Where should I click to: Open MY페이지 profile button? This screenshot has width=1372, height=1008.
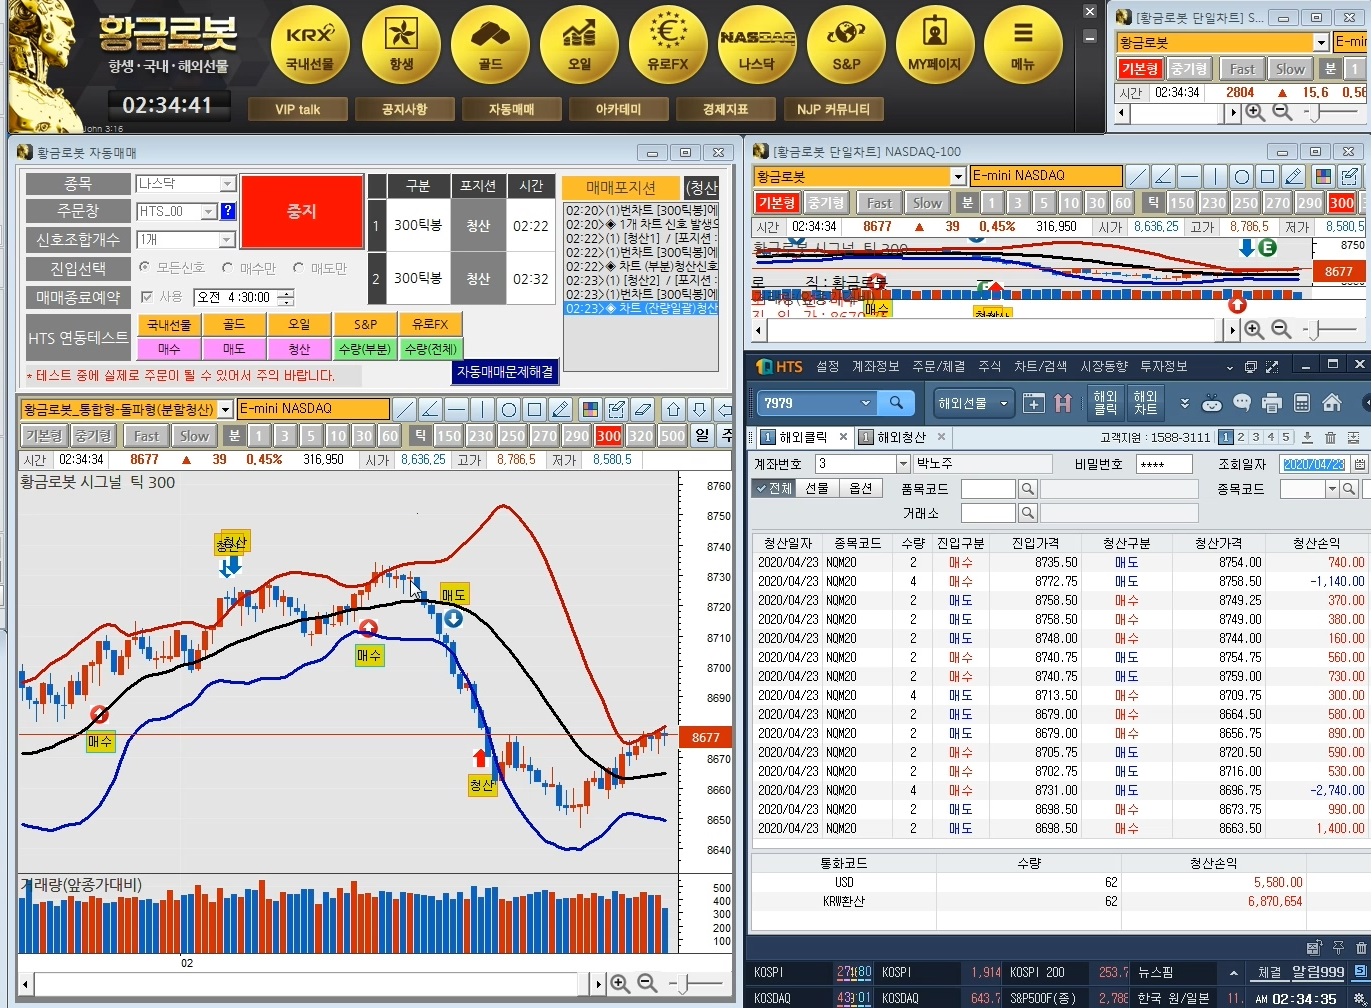(x=935, y=46)
